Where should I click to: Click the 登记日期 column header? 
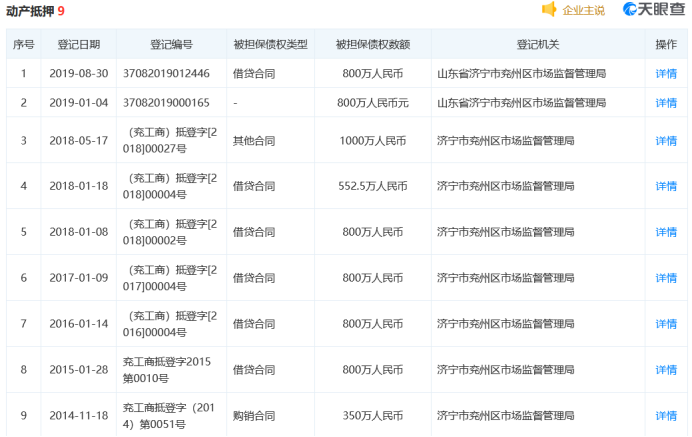79,45
